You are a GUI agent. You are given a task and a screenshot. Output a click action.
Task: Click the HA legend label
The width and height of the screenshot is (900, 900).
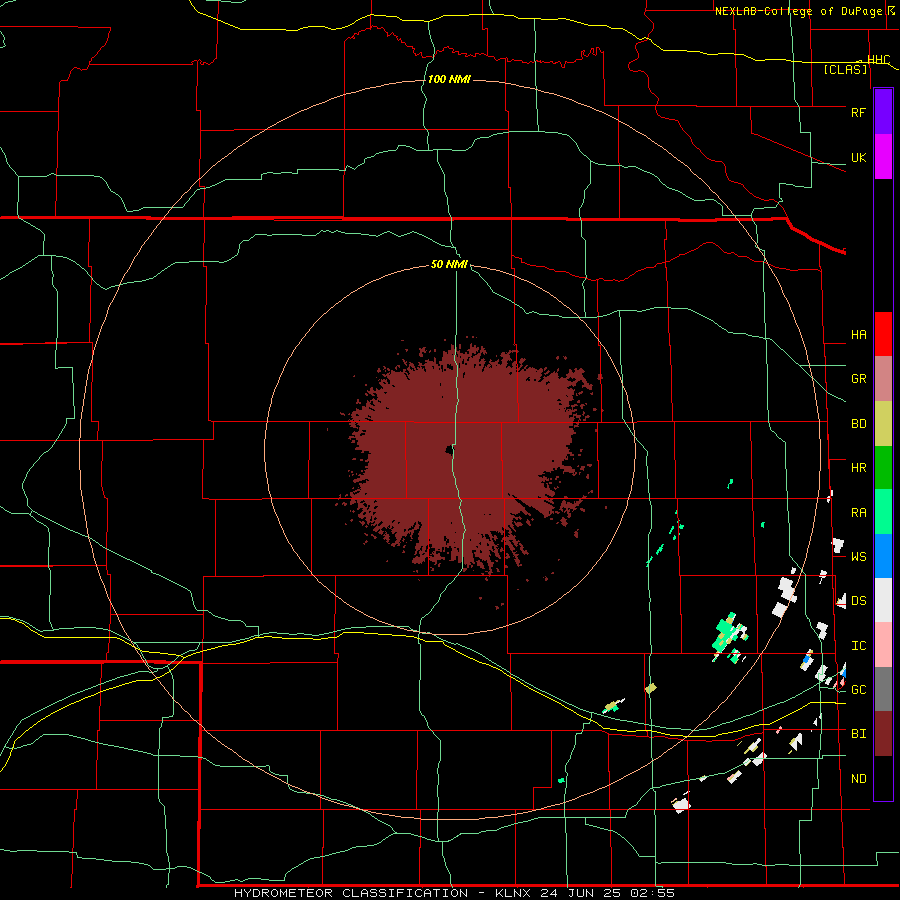858,335
